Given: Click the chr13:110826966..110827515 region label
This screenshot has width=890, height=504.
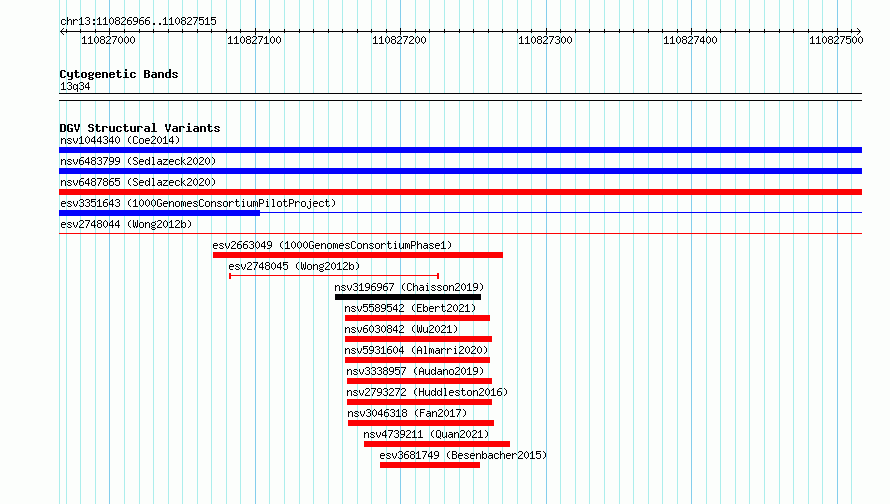Looking at the screenshot, I should click(x=138, y=22).
